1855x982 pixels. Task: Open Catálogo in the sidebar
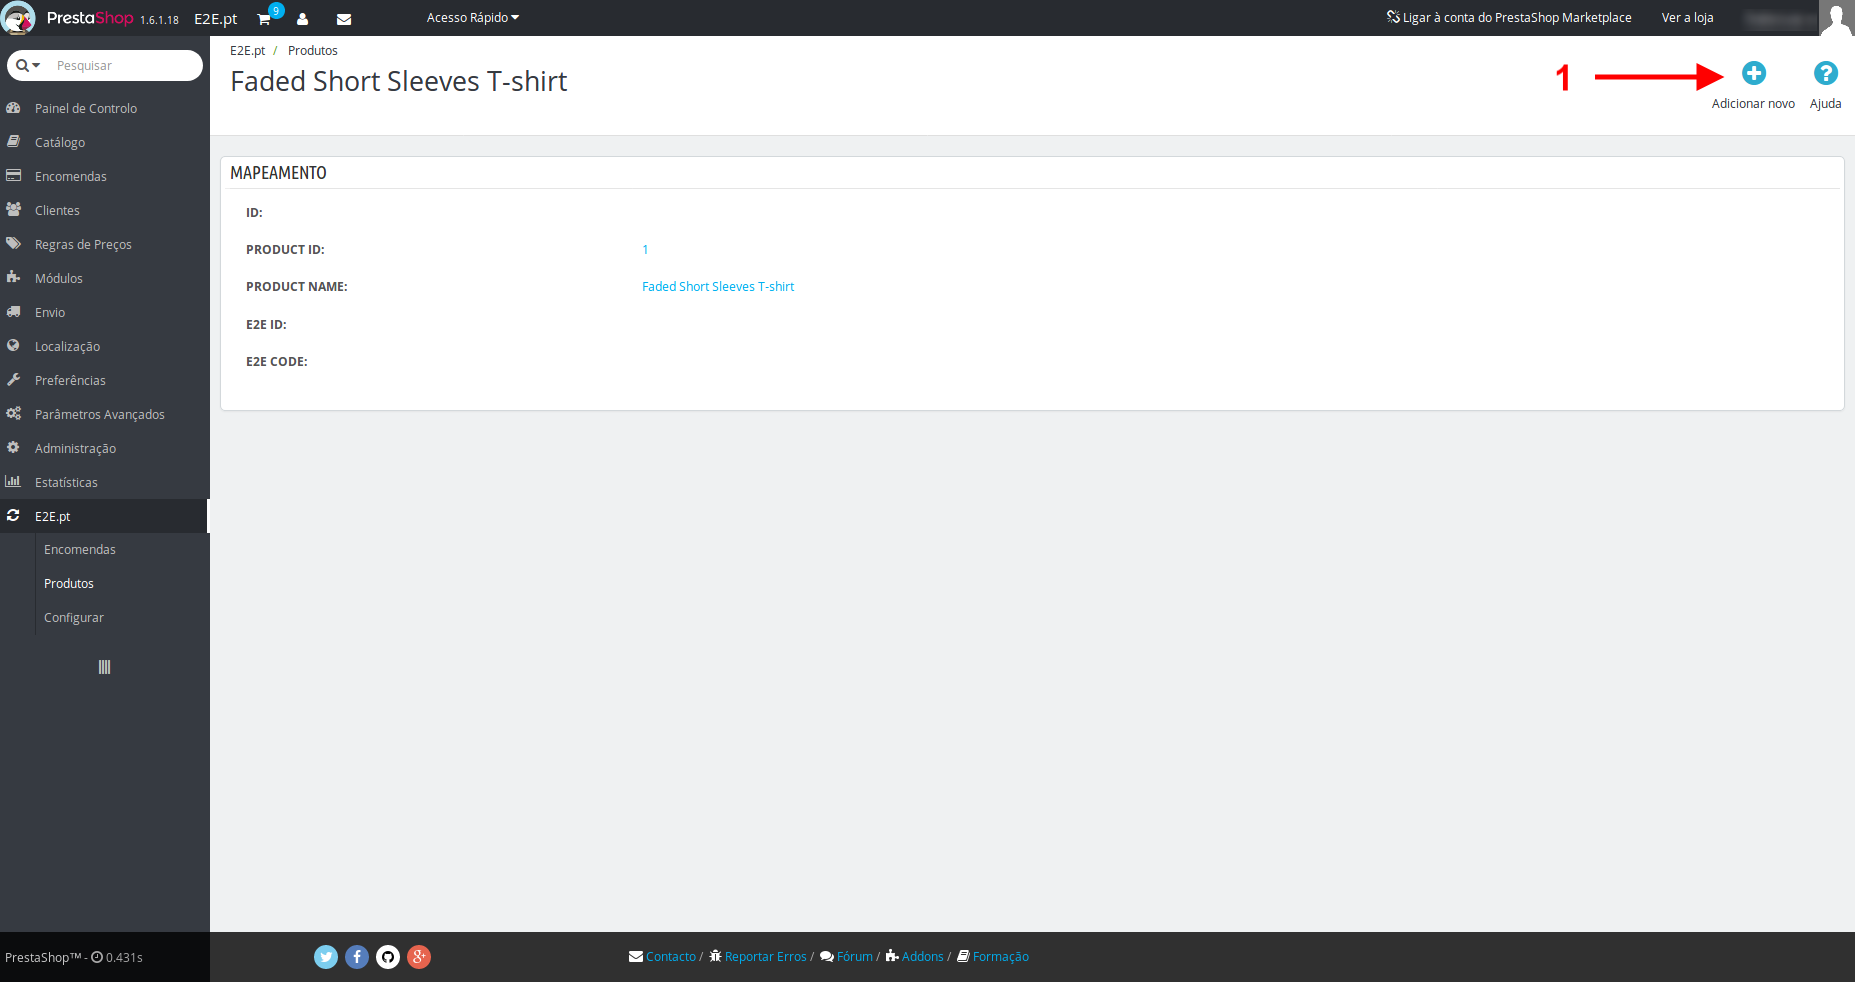tap(60, 142)
